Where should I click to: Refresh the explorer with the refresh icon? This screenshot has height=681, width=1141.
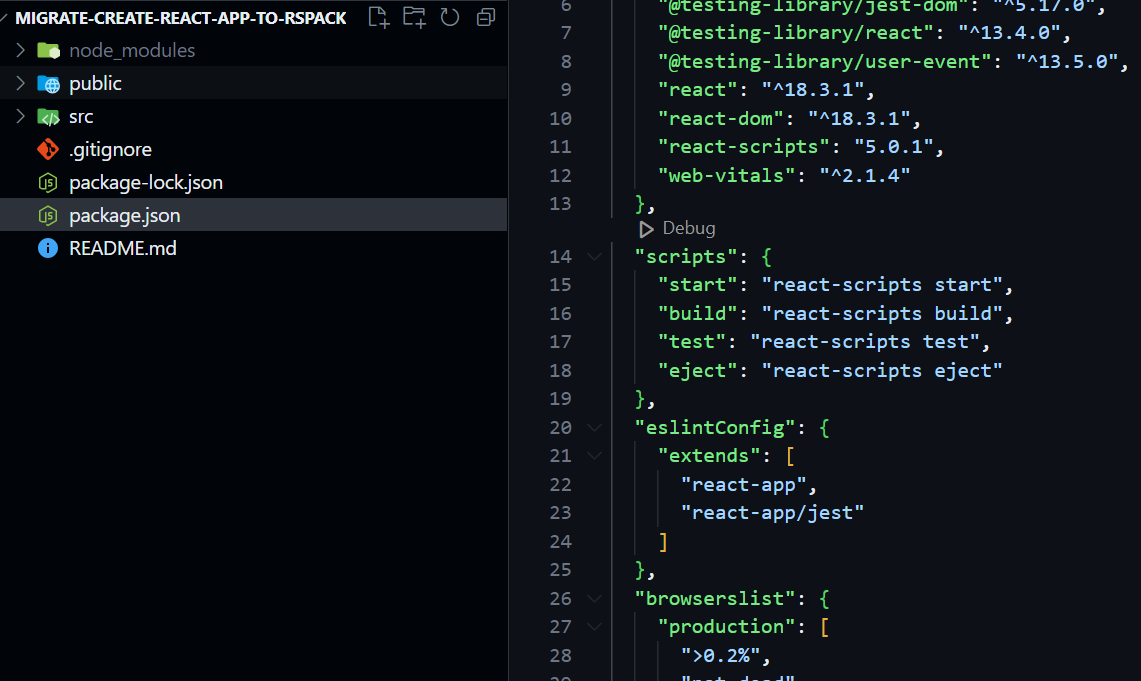pos(450,17)
